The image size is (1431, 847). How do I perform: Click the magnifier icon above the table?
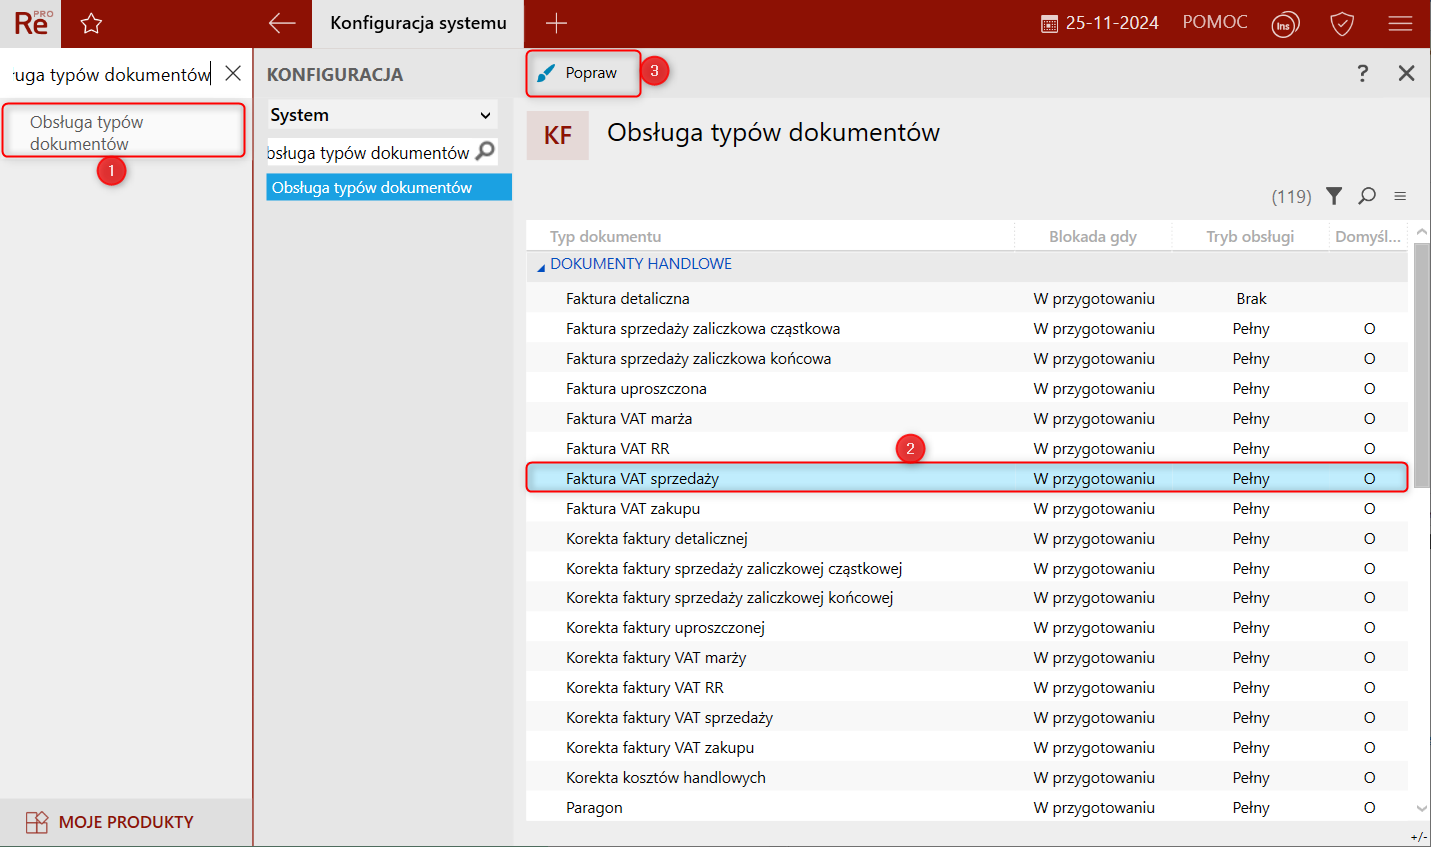pos(1367,196)
